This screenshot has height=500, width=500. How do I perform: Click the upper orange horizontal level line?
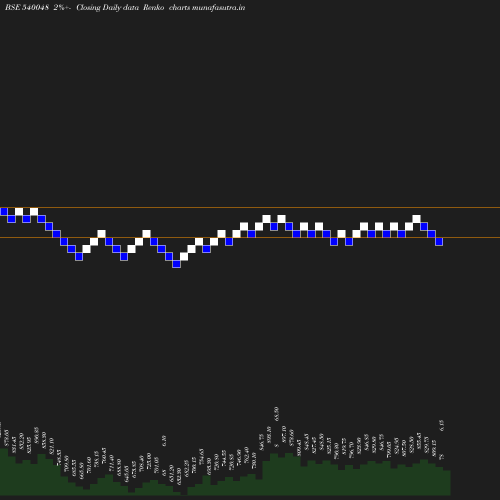pyautogui.click(x=250, y=207)
